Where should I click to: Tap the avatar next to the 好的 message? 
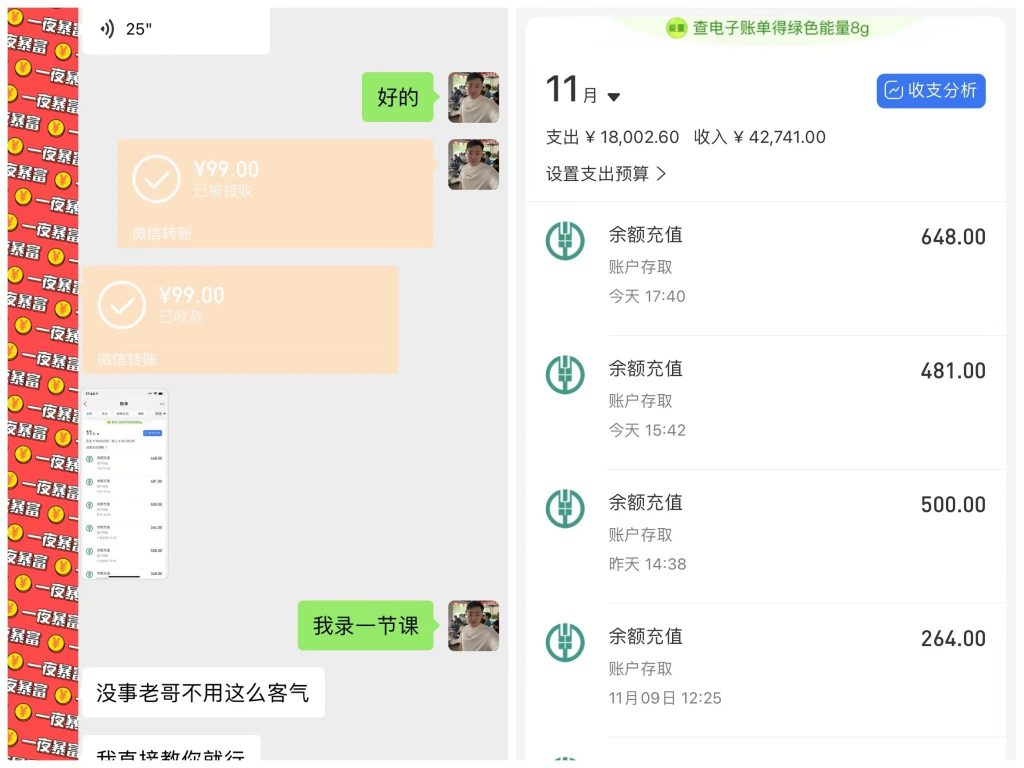tap(473, 97)
